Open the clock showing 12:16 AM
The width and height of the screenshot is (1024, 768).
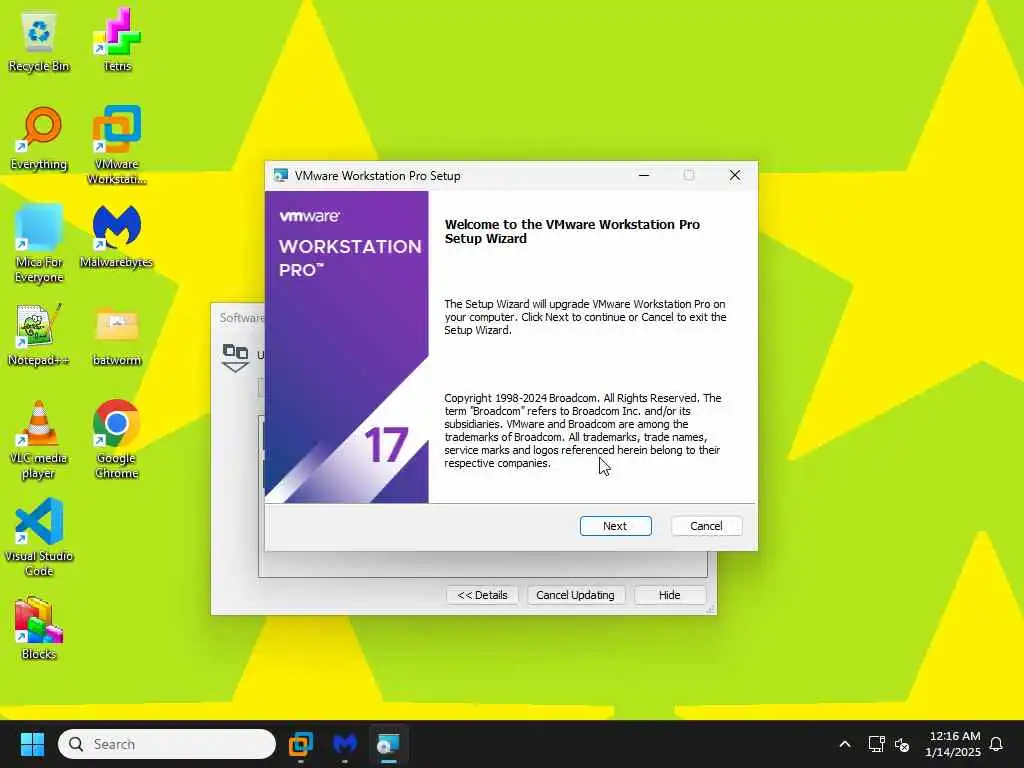[x=953, y=744]
